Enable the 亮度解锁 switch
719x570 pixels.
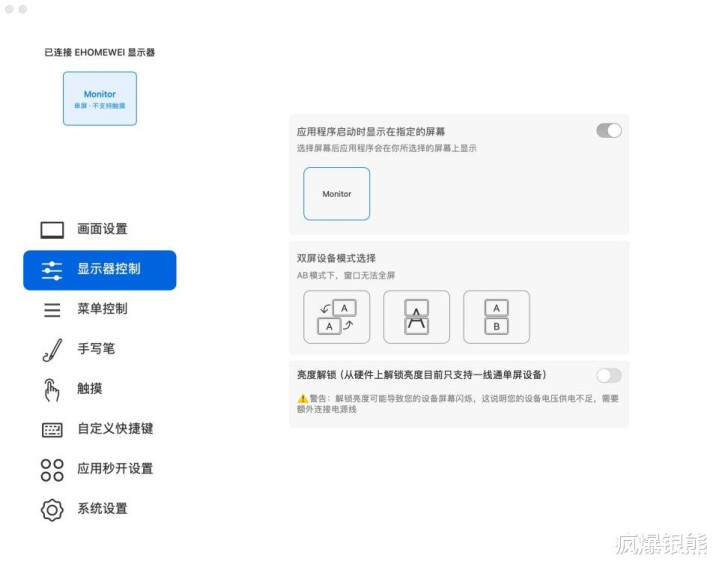(x=609, y=376)
